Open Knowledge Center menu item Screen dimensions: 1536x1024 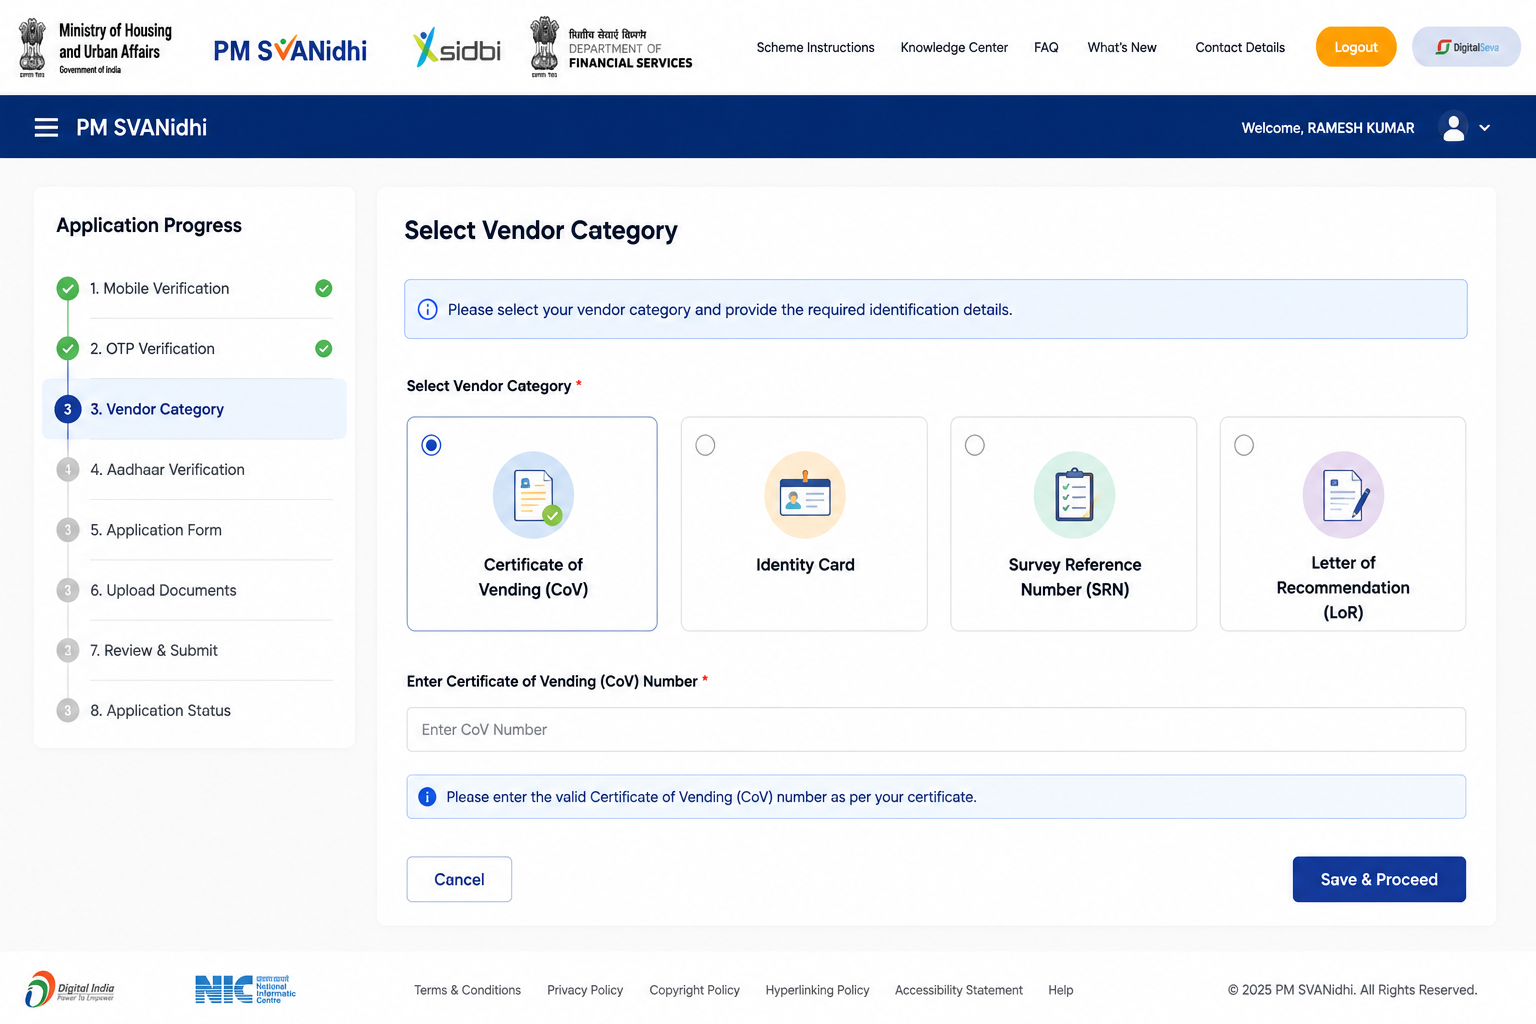point(954,47)
